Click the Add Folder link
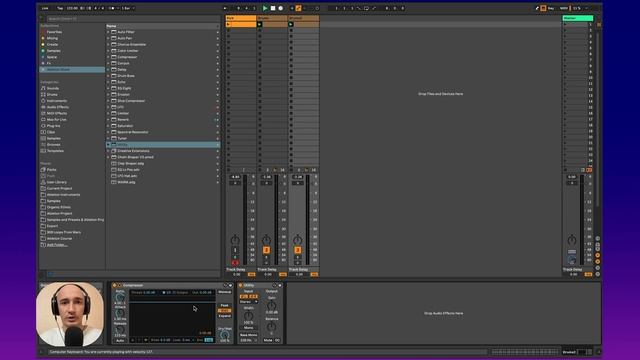The width and height of the screenshot is (640, 360). (x=57, y=245)
